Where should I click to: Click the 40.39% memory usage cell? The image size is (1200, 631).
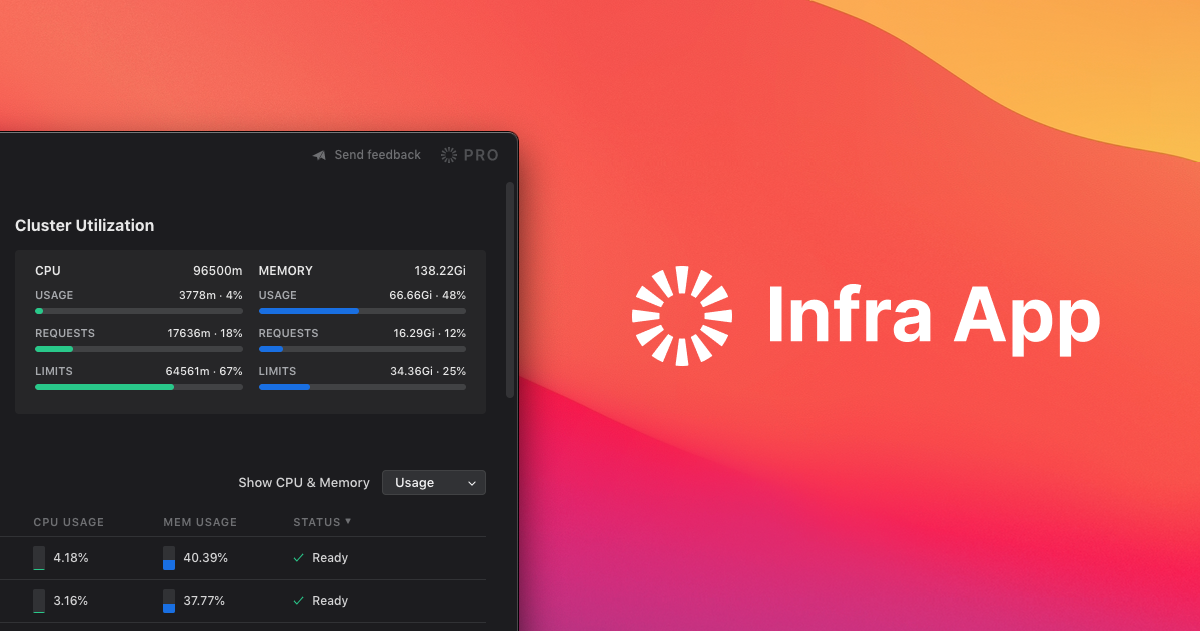[205, 558]
